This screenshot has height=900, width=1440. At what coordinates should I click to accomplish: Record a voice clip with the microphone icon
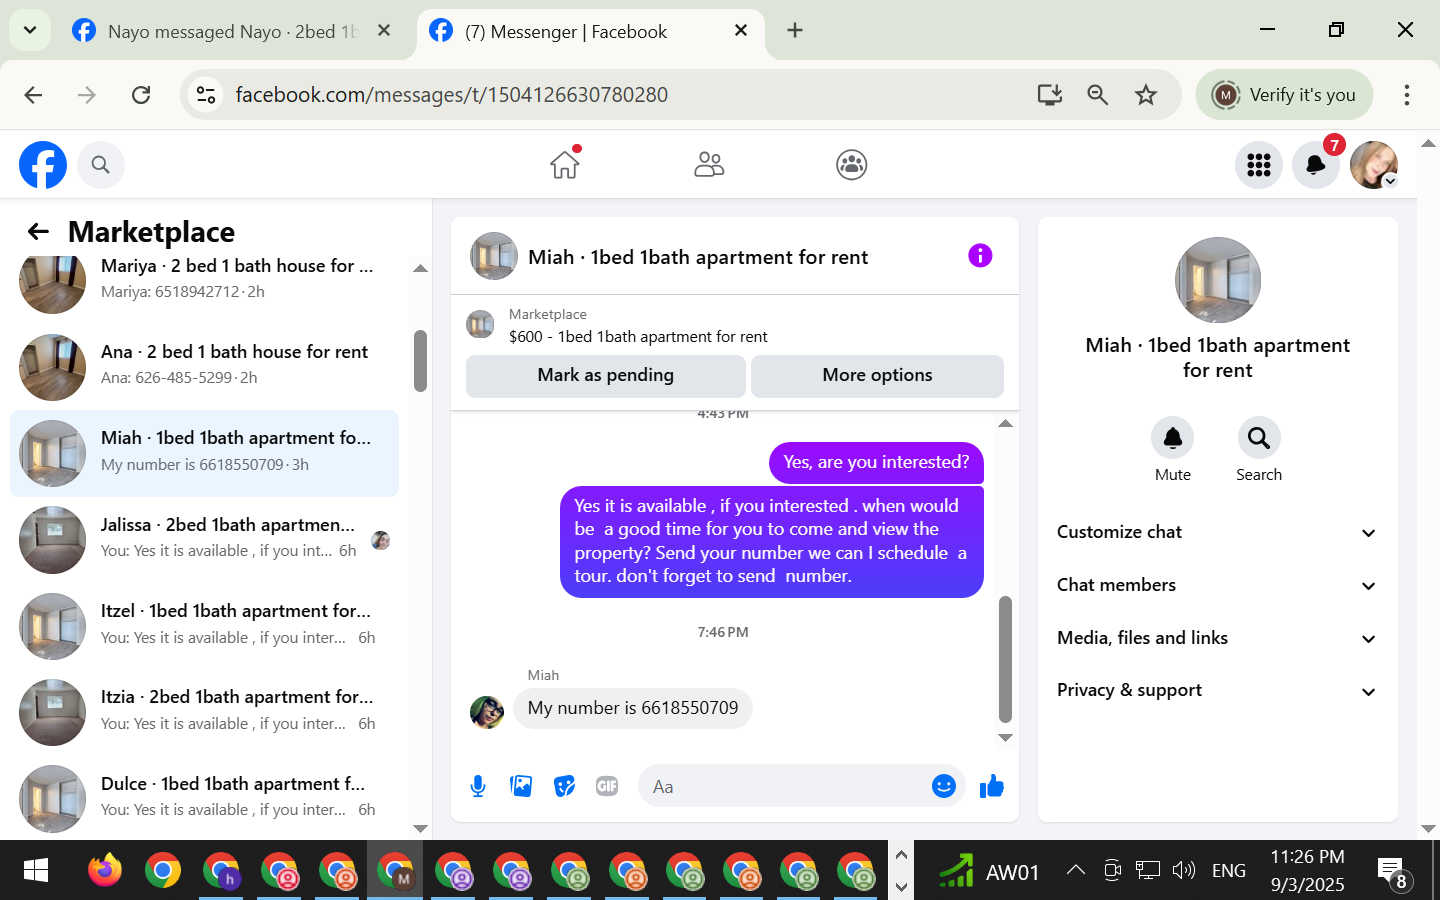[478, 787]
